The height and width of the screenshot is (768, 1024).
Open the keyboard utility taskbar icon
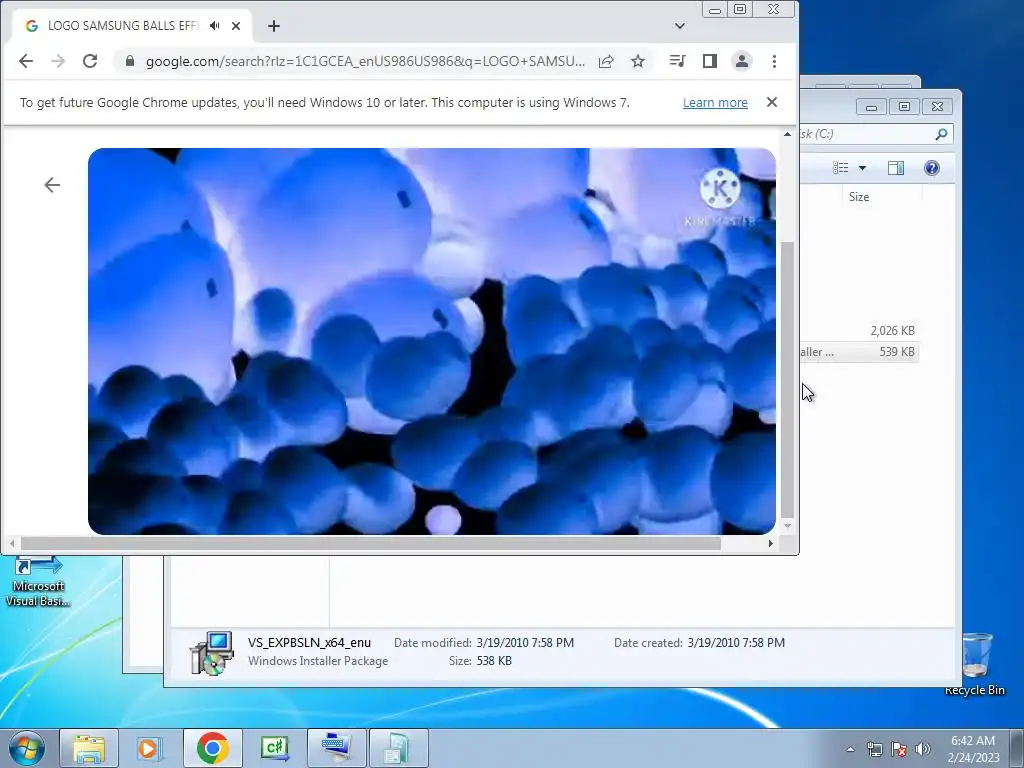337,748
